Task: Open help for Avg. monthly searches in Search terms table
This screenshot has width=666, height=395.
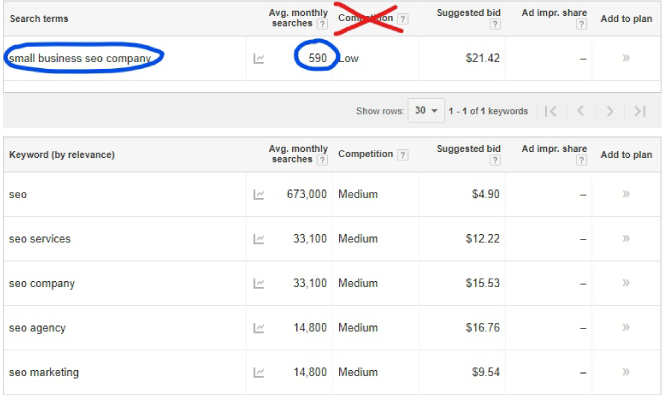Action: tap(322, 24)
